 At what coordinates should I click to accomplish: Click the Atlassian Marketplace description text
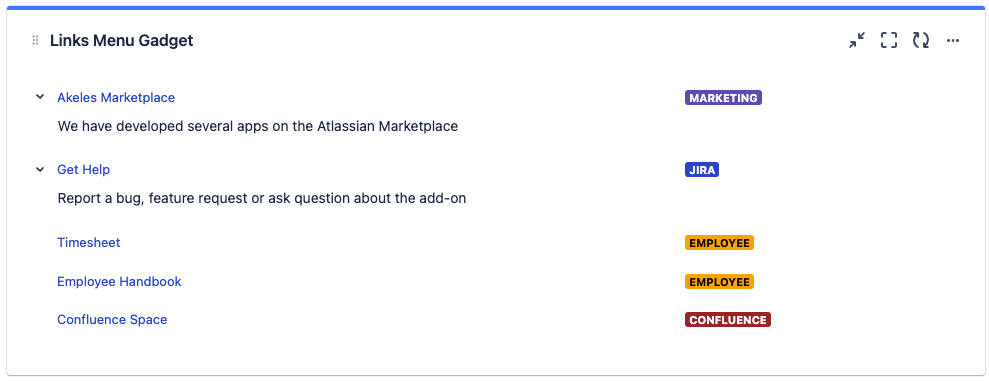pyautogui.click(x=257, y=126)
